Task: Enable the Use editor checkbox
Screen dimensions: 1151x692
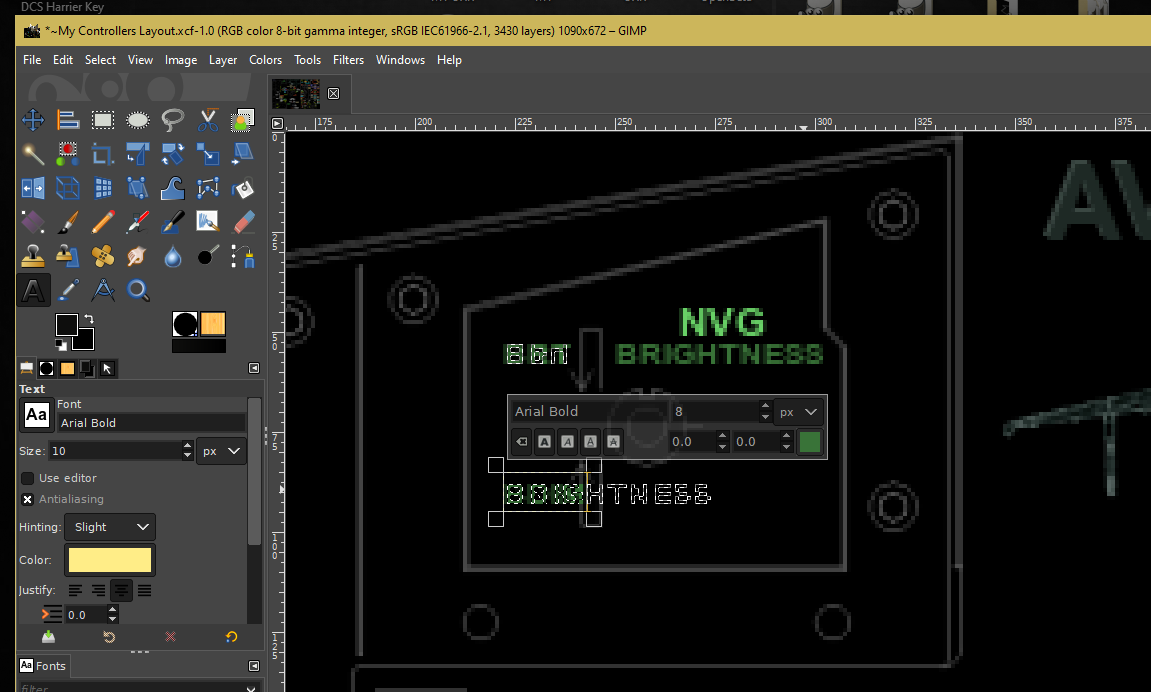Action: point(28,478)
